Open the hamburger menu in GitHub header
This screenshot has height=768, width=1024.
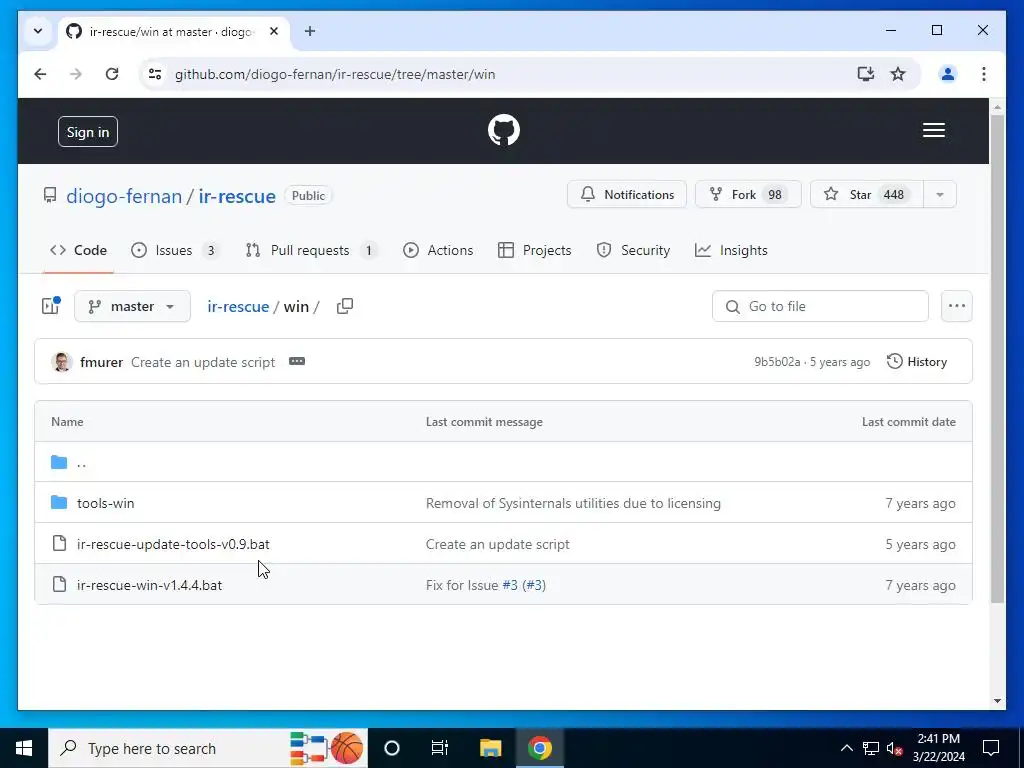click(934, 130)
